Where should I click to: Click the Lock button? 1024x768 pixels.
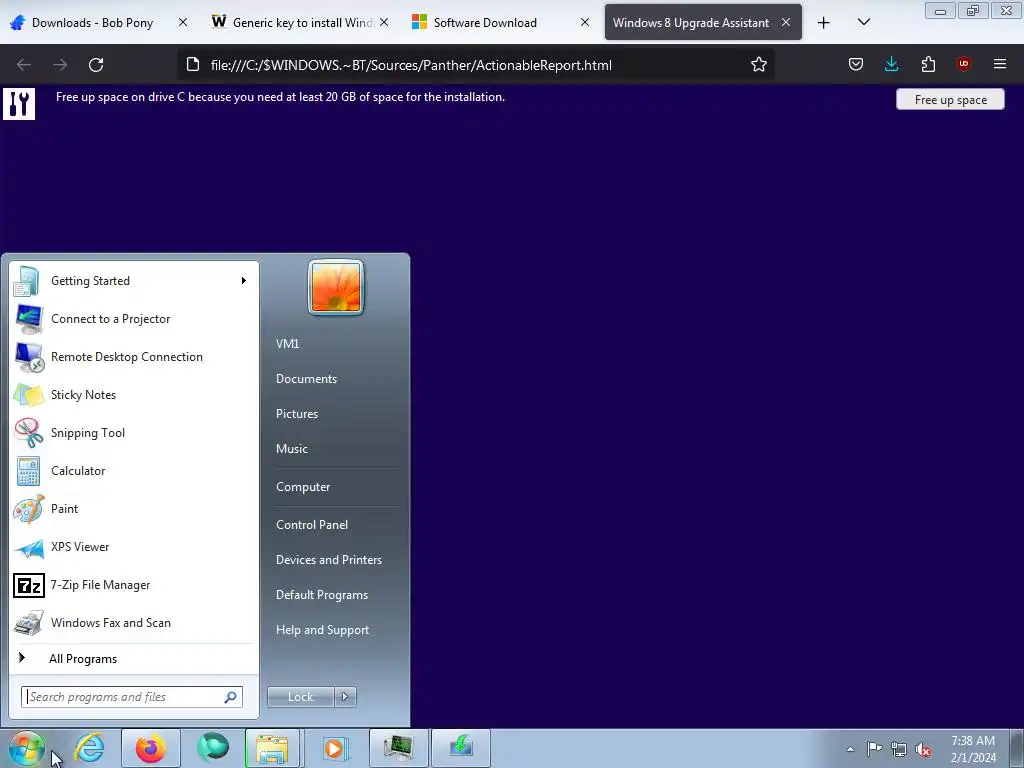[x=300, y=697]
